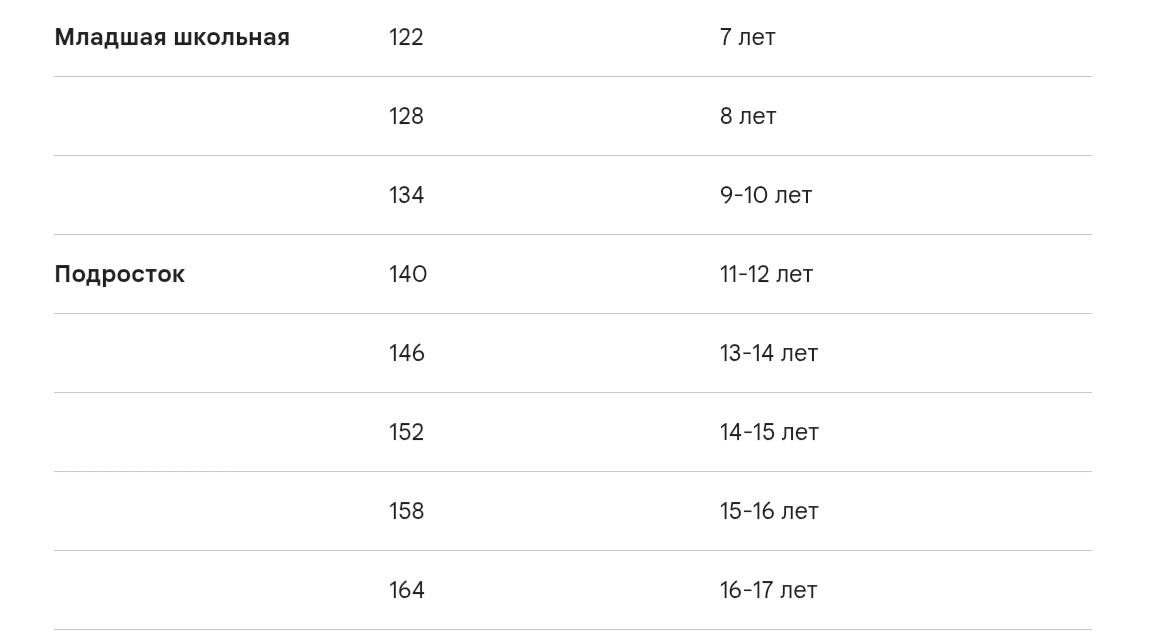Select the '16-17 лет' age cell
Screen dimensions: 1157x636
[769, 590]
